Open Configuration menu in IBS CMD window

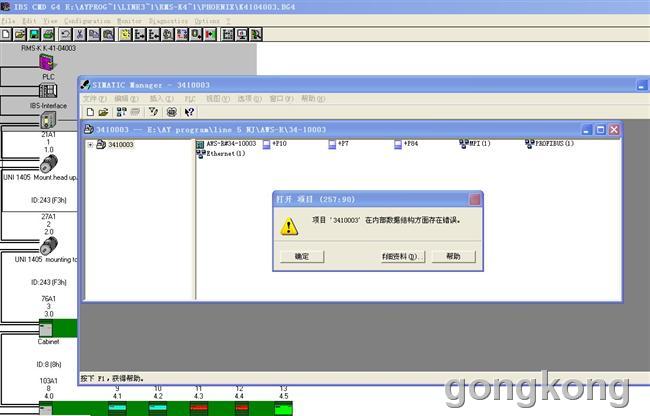87,21
